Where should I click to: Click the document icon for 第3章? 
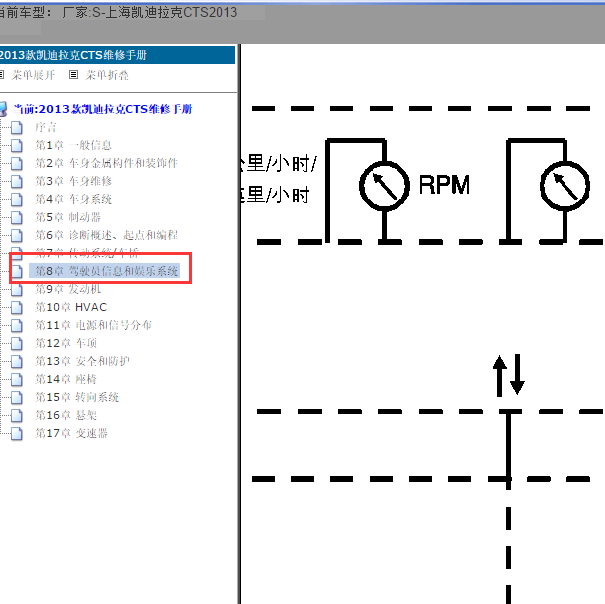(17, 181)
